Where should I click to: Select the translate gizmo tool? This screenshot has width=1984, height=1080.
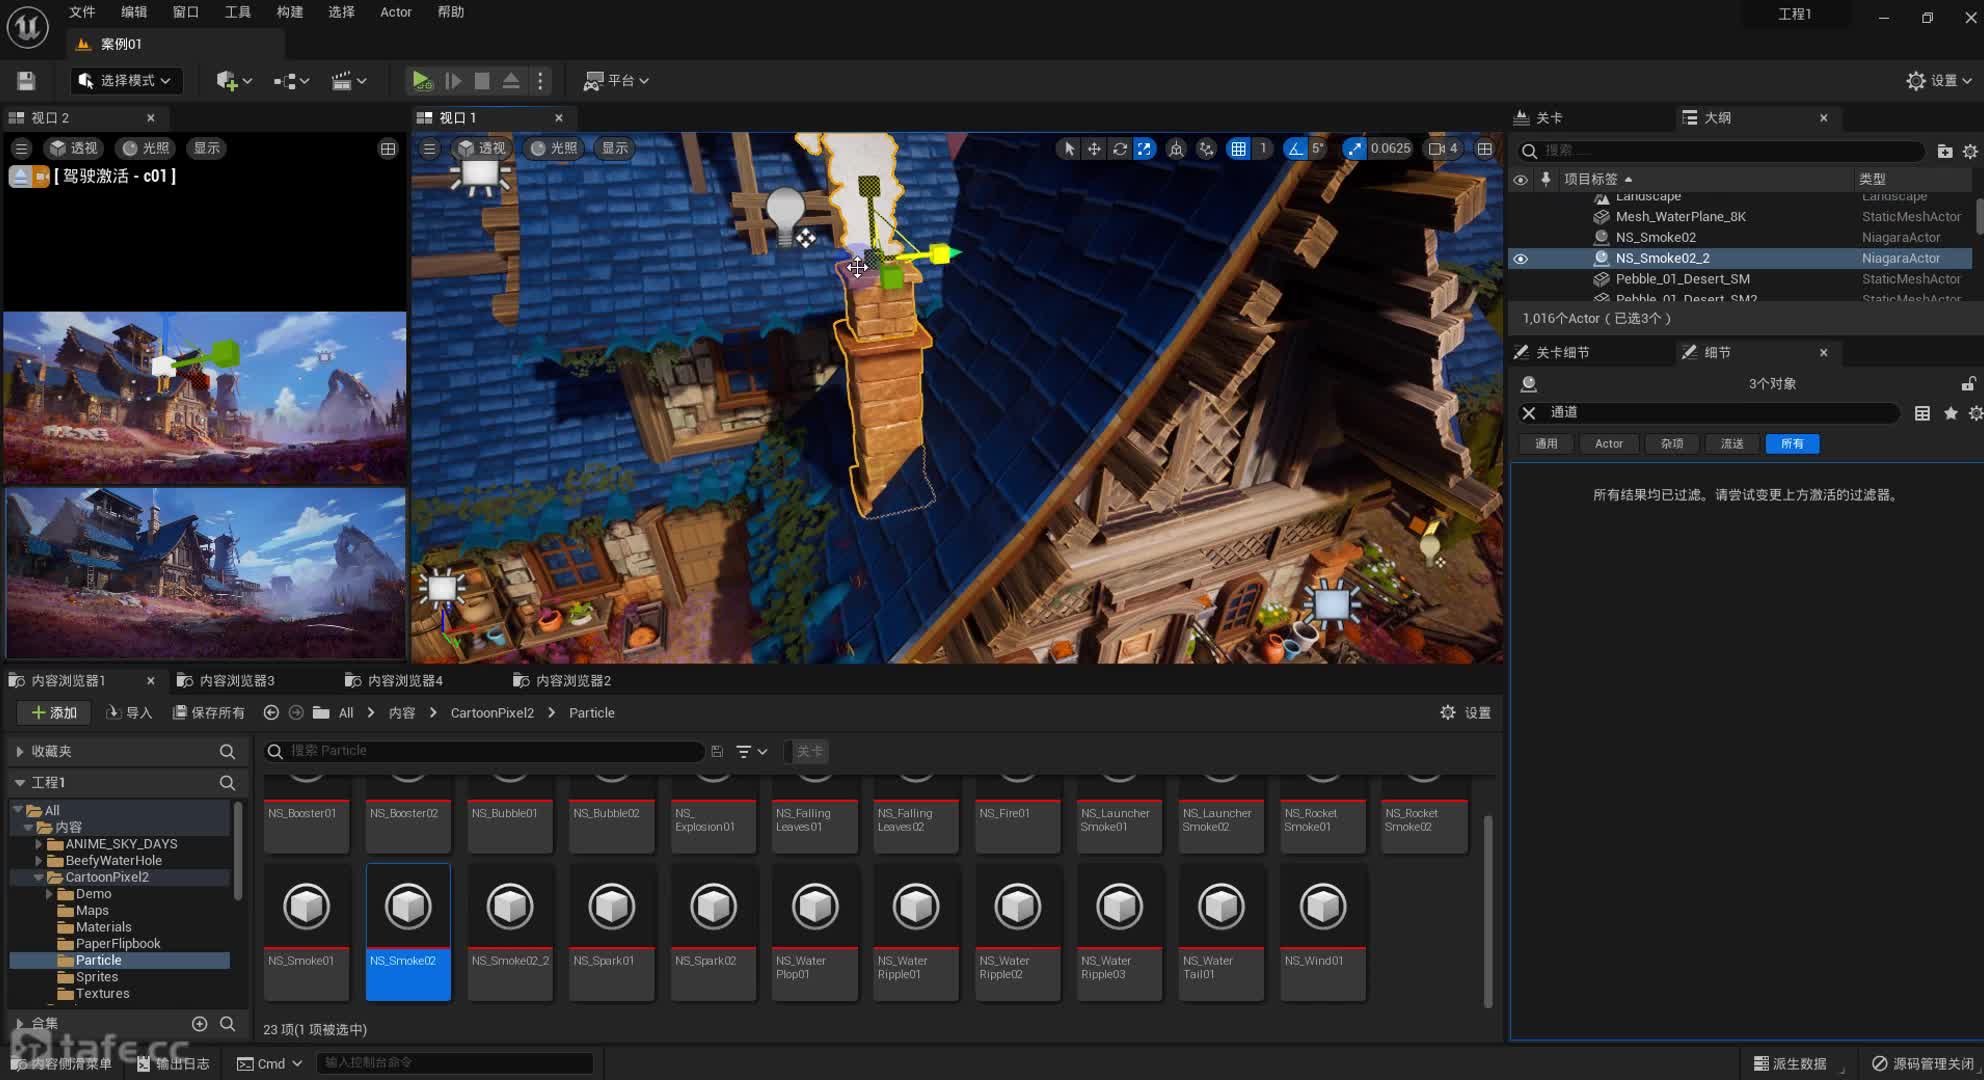pyautogui.click(x=1094, y=149)
